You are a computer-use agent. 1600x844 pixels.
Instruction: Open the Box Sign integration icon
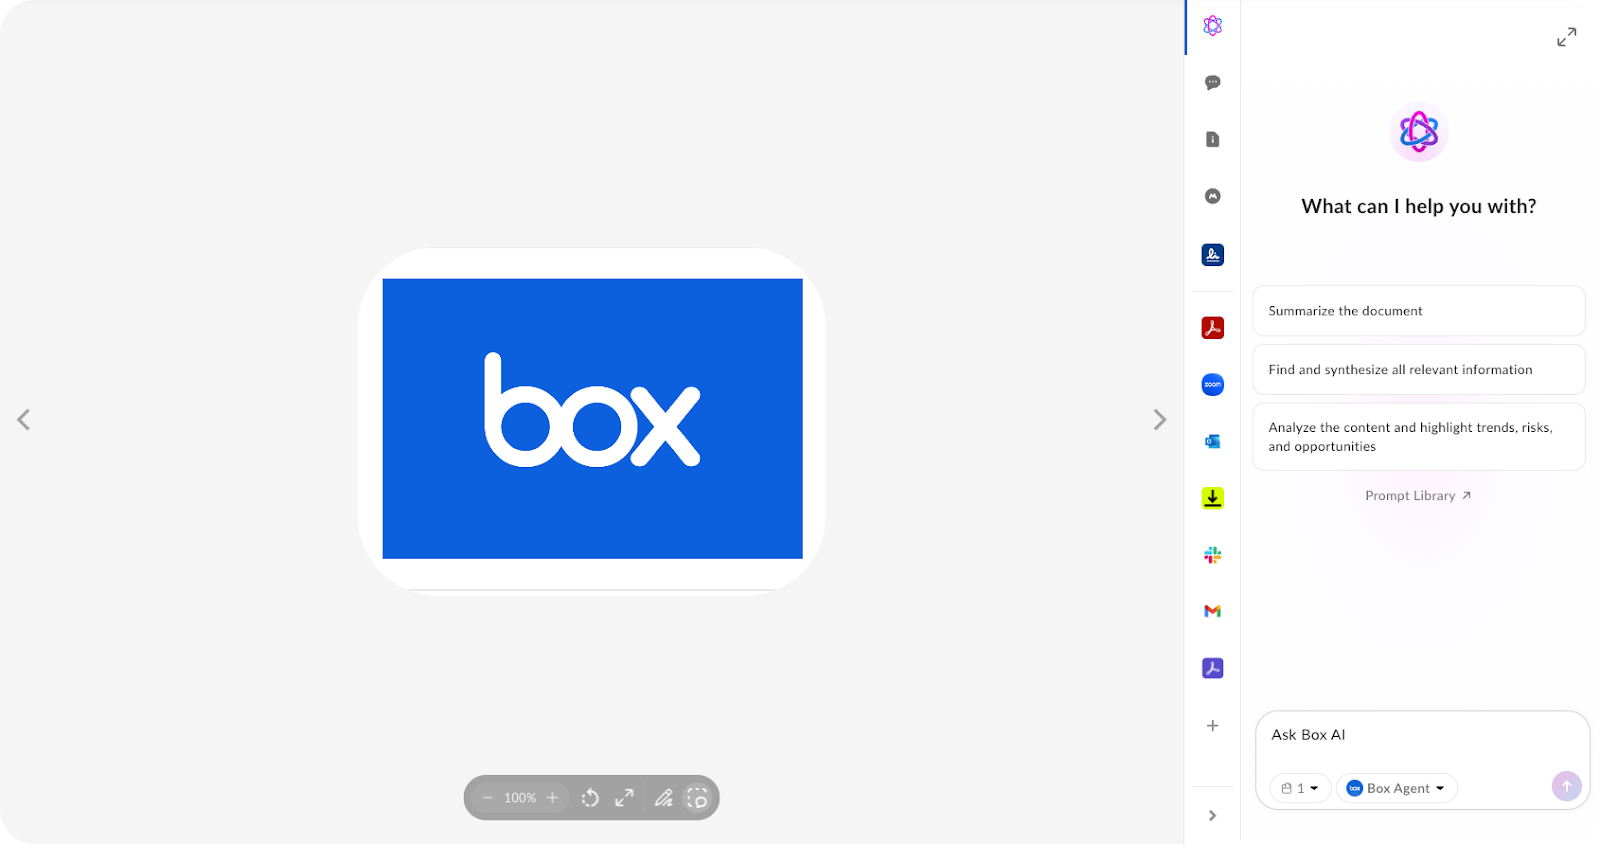(1212, 255)
